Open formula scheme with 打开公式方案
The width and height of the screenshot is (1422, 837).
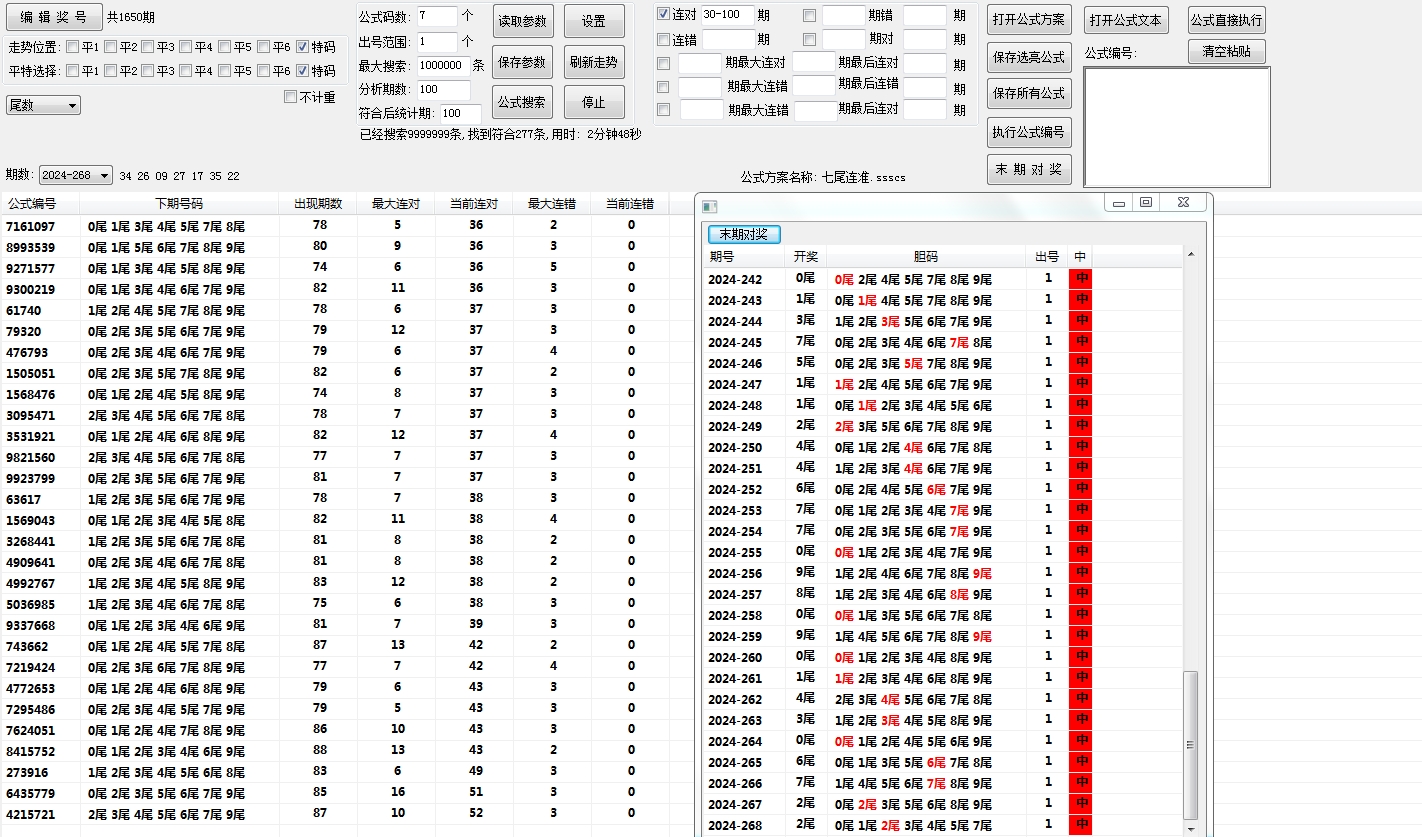[x=1028, y=20]
